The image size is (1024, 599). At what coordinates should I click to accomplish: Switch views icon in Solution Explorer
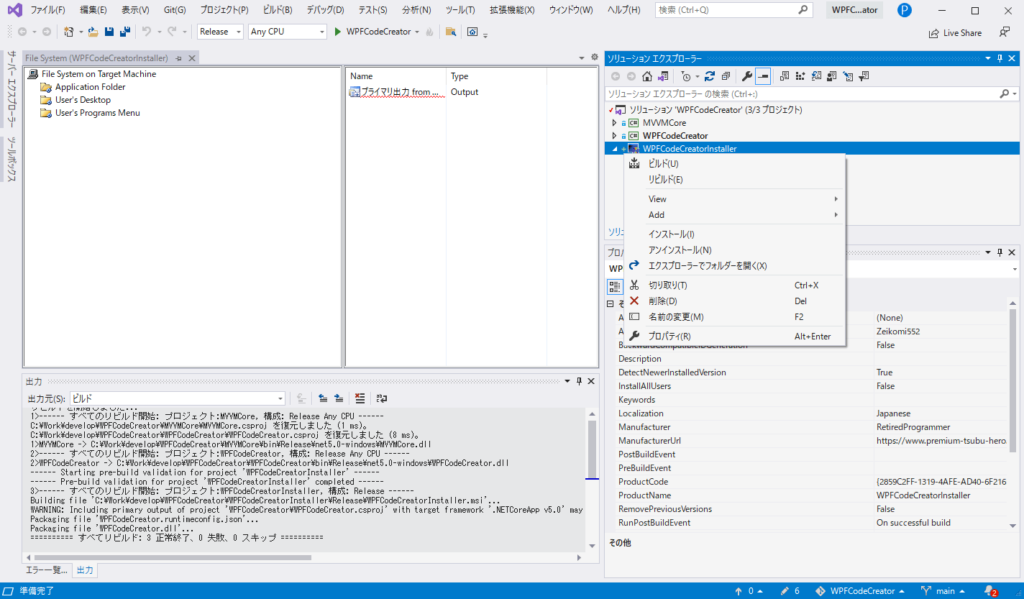coord(663,76)
